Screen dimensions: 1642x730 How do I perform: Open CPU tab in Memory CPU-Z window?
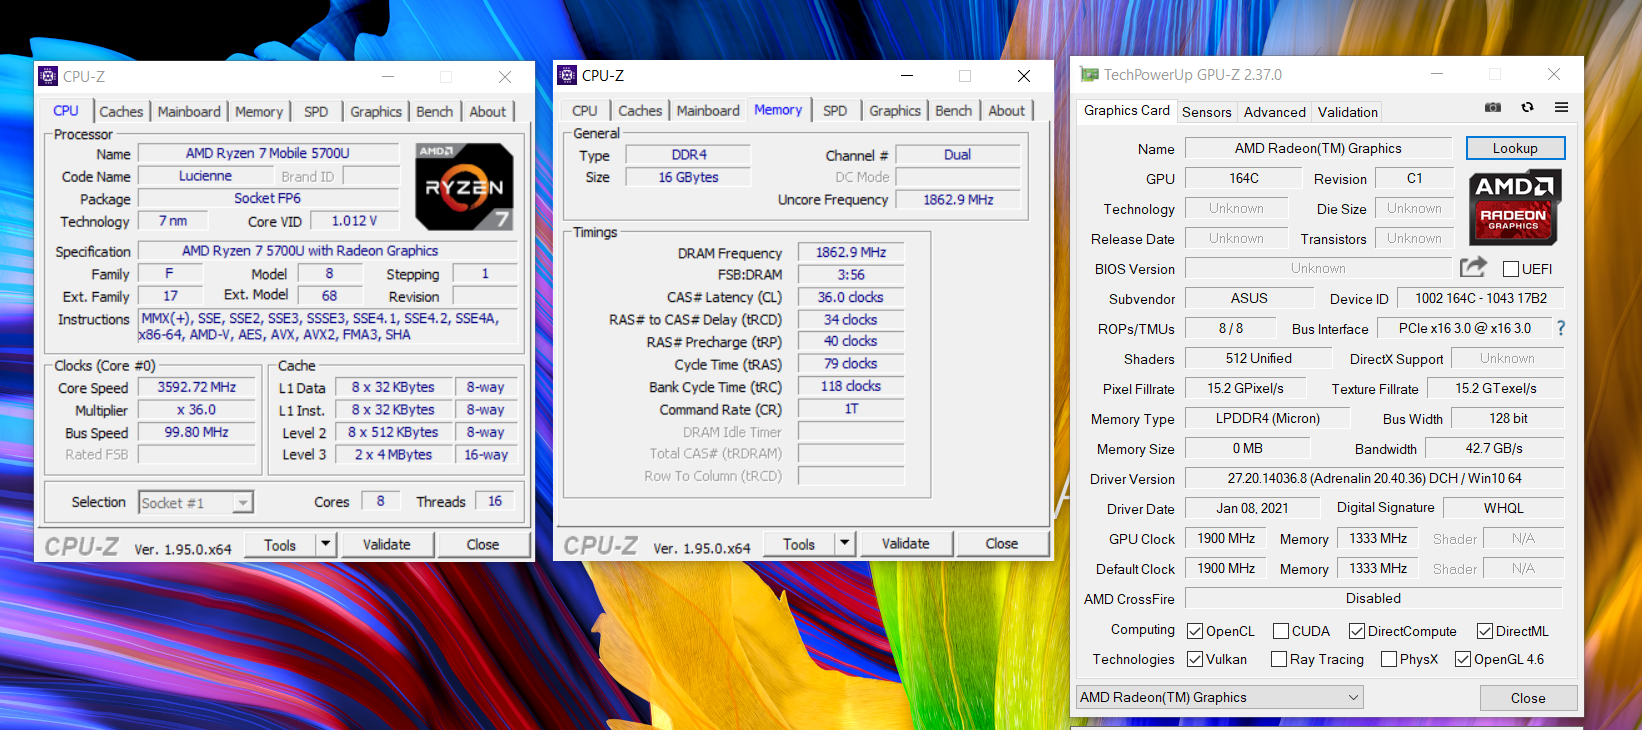pos(585,111)
